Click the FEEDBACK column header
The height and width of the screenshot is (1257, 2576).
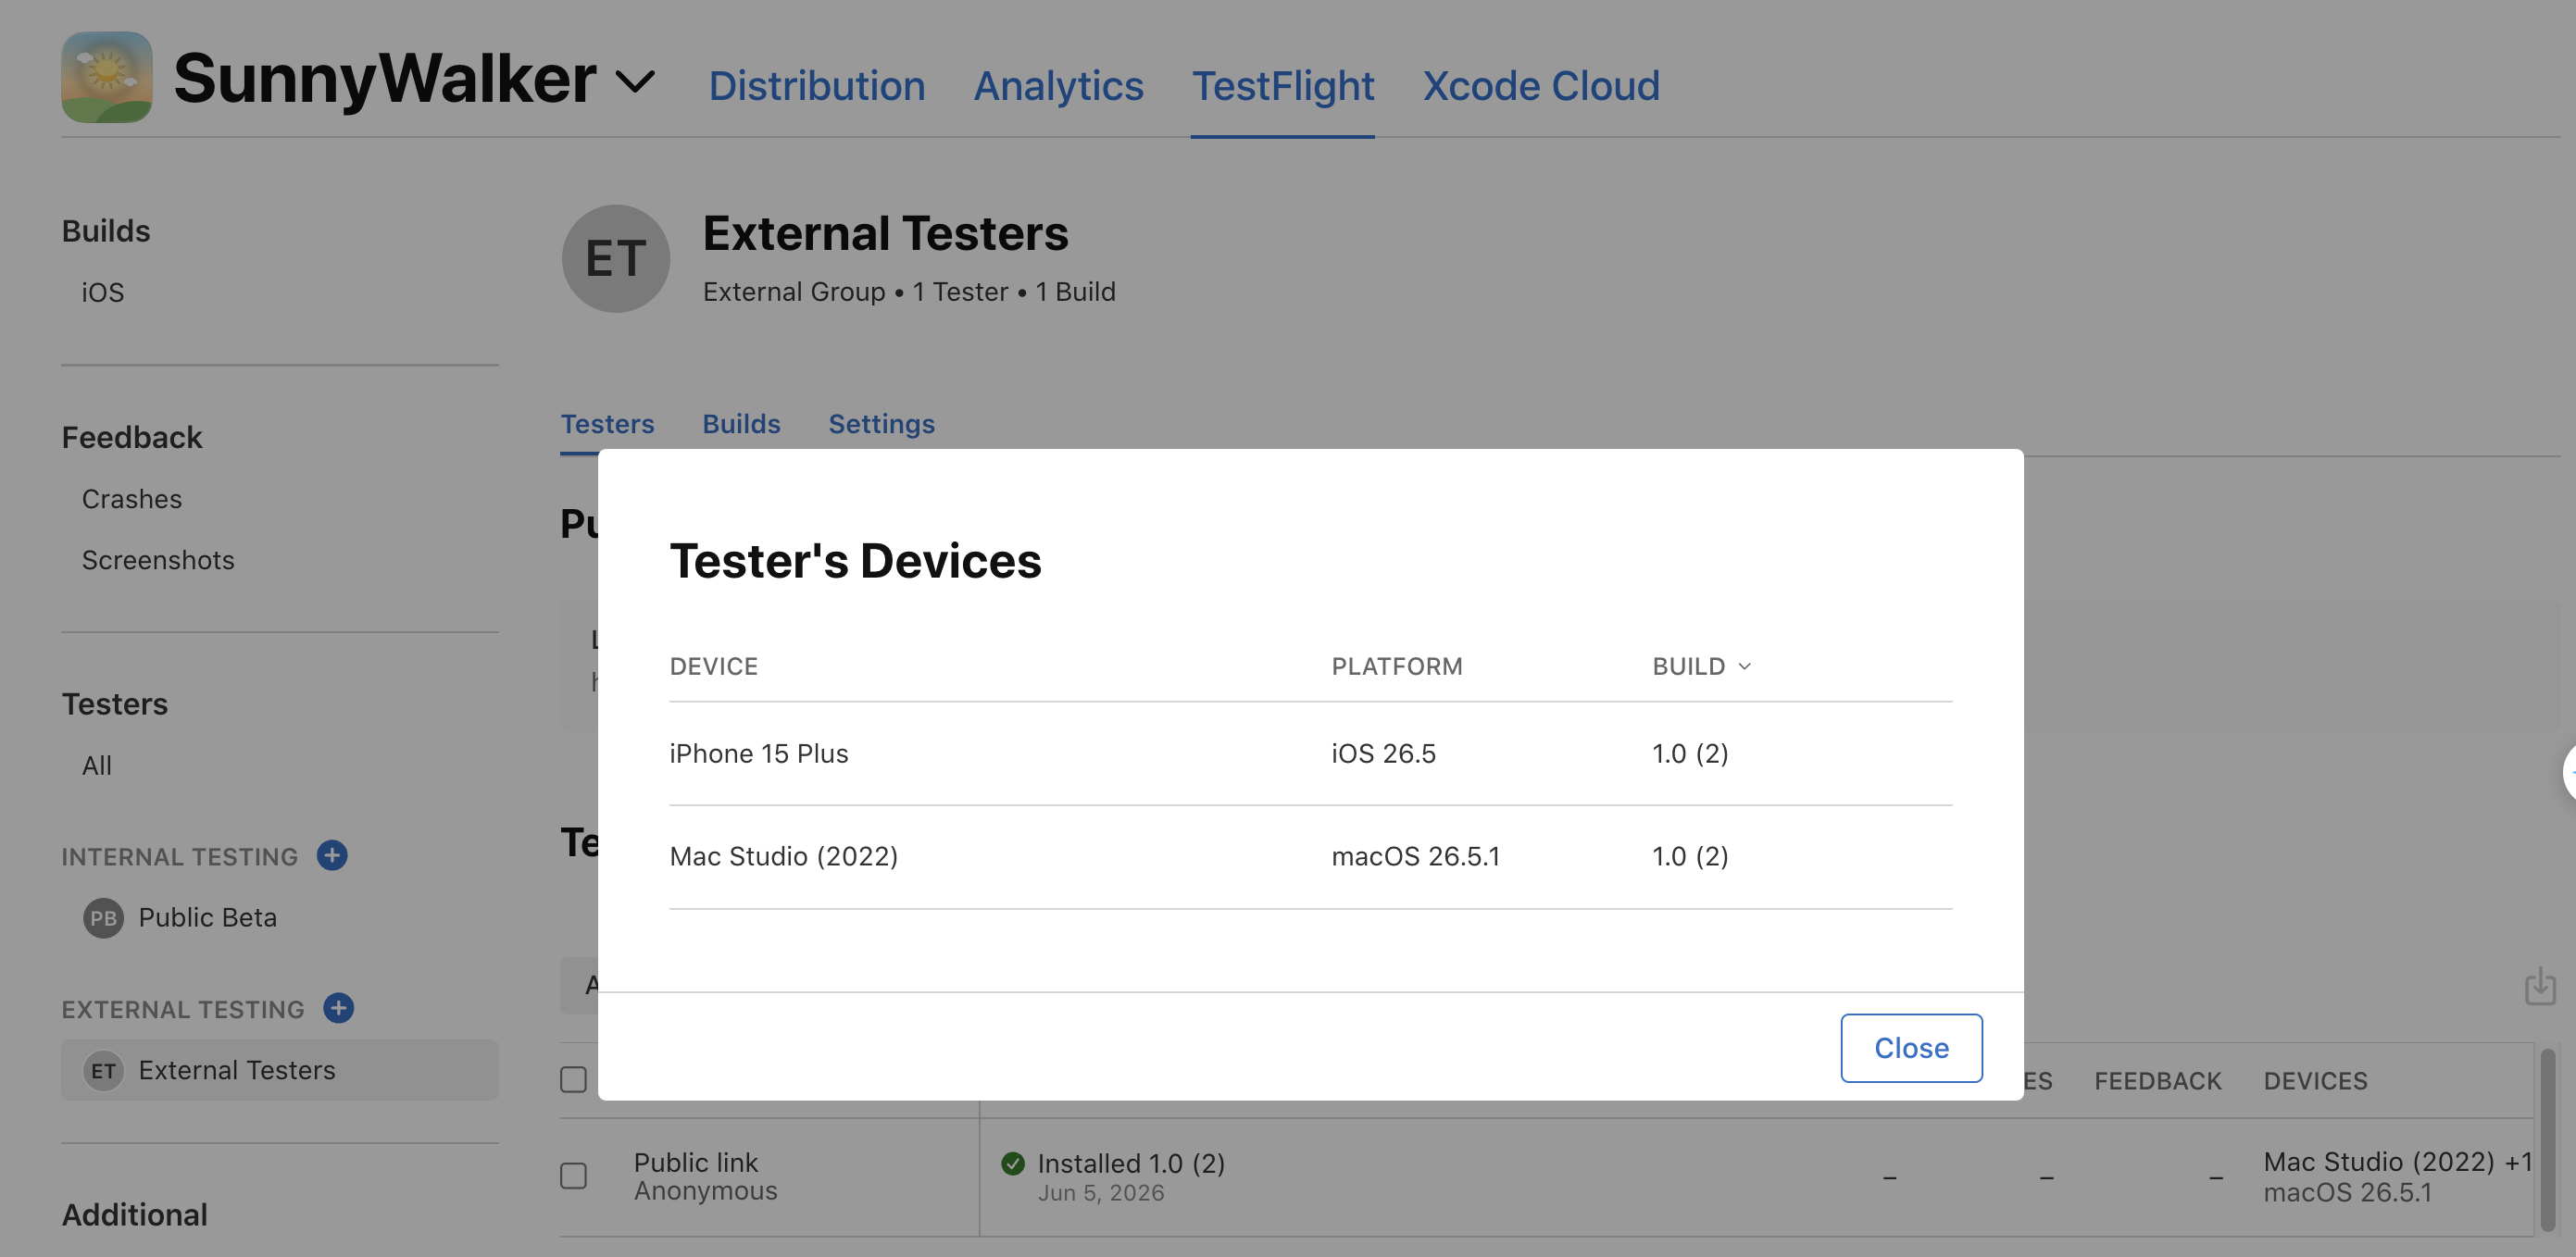tap(2157, 1080)
